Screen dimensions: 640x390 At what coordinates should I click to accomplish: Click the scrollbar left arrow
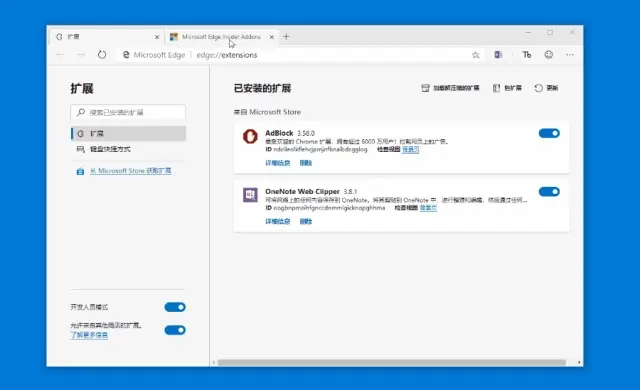tap(214, 363)
